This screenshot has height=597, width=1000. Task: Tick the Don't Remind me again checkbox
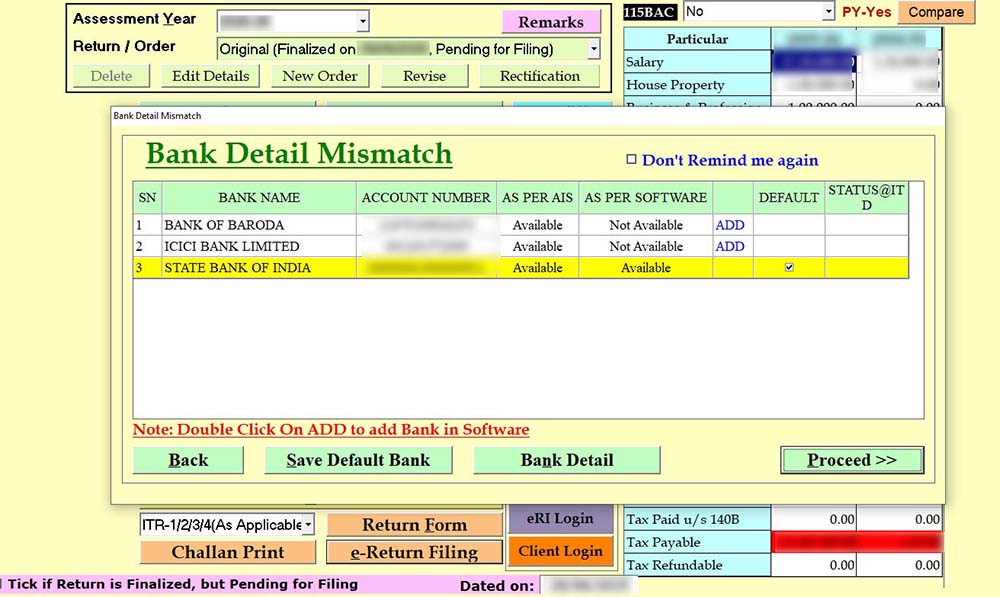pos(631,159)
